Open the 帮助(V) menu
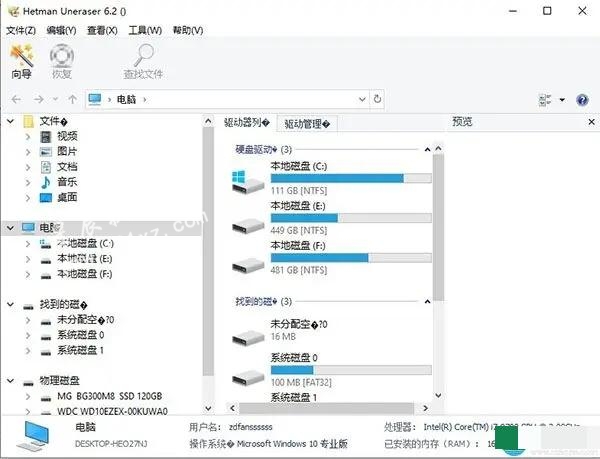This screenshot has height=459, width=600. coord(188,31)
